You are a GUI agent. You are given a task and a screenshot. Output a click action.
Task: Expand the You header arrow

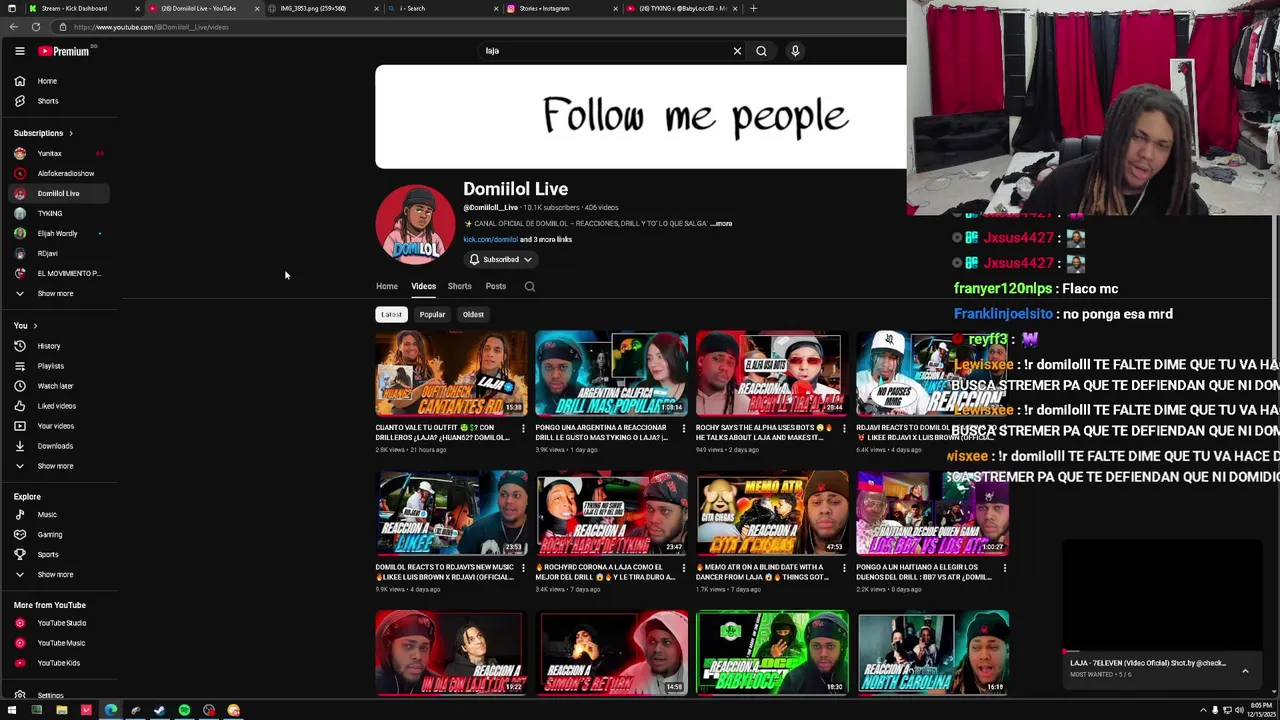35,326
